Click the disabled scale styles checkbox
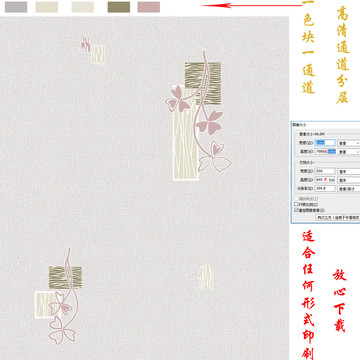The width and height of the screenshot is (360, 360). point(296,198)
